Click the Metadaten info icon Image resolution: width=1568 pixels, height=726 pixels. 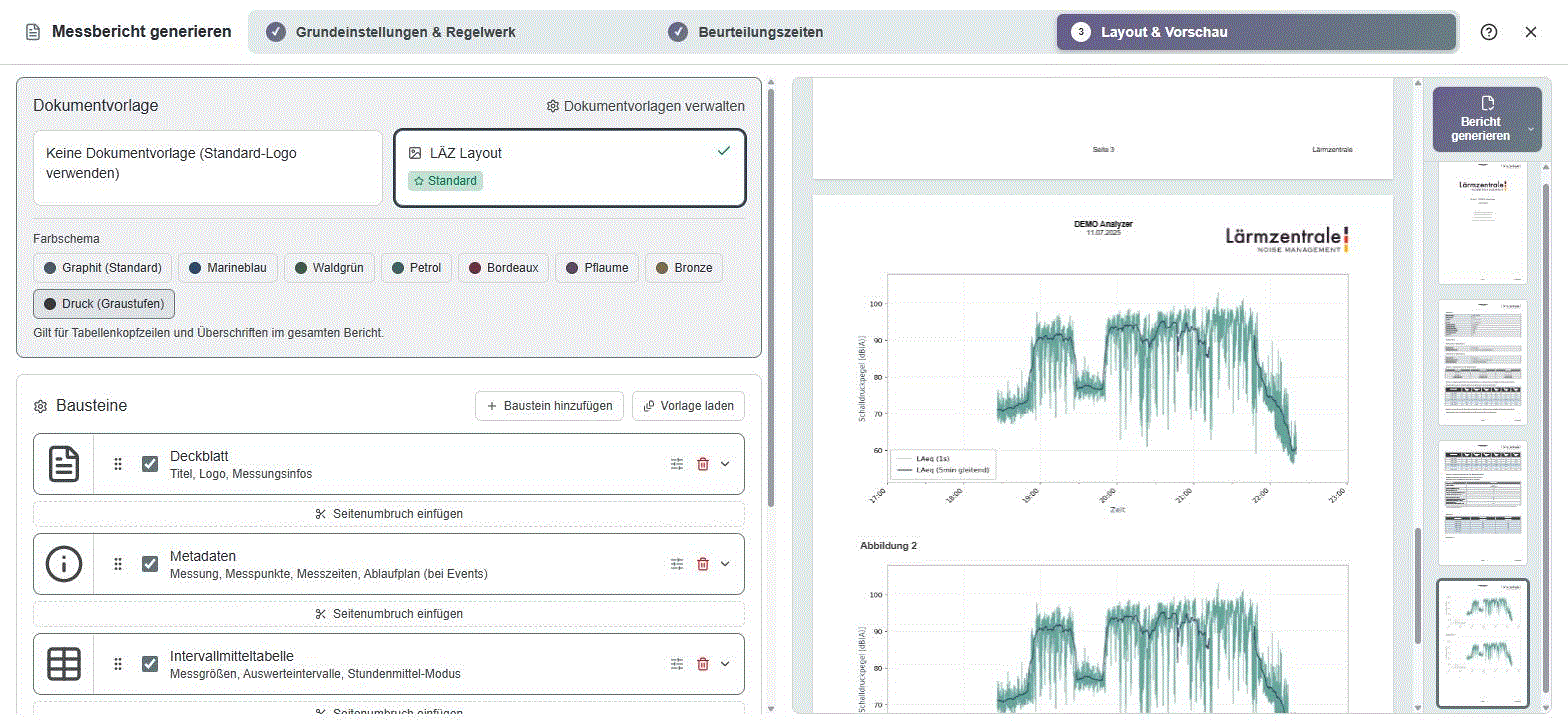64,564
